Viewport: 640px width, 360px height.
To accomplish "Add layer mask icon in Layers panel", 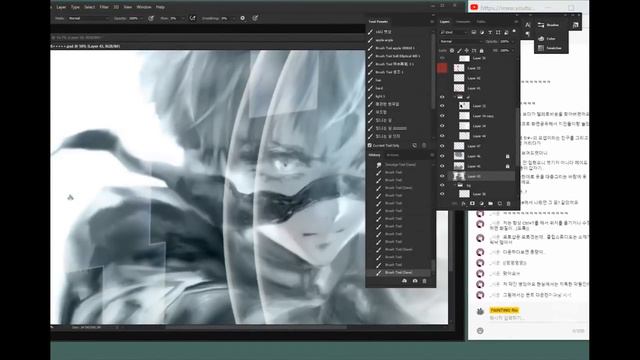I will (472, 203).
